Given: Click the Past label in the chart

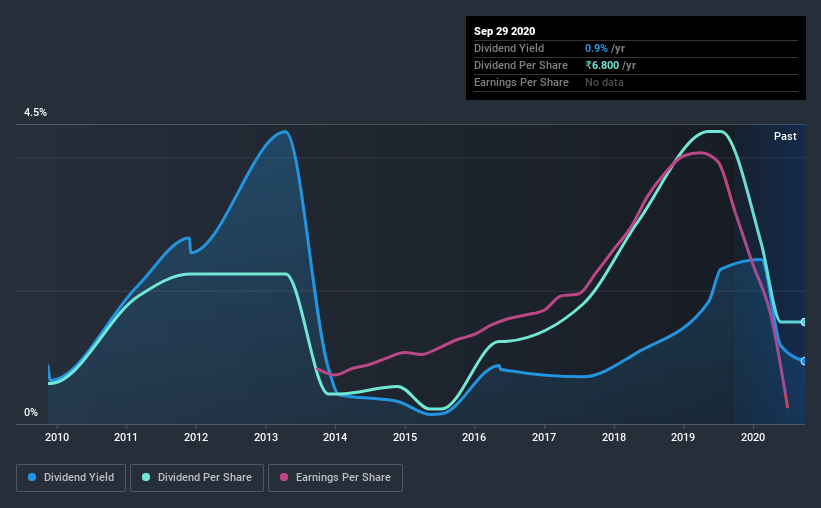Looking at the screenshot, I should click(x=785, y=136).
